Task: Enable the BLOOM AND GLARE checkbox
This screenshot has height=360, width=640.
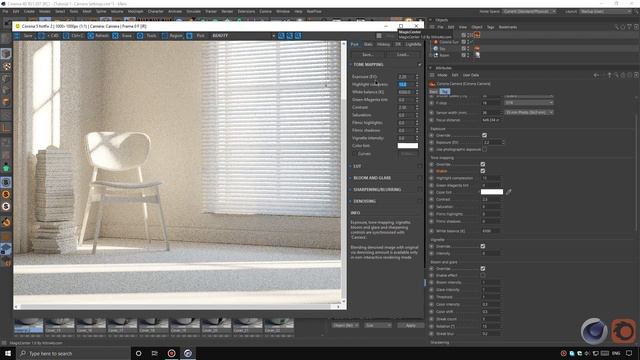Action: (420, 178)
